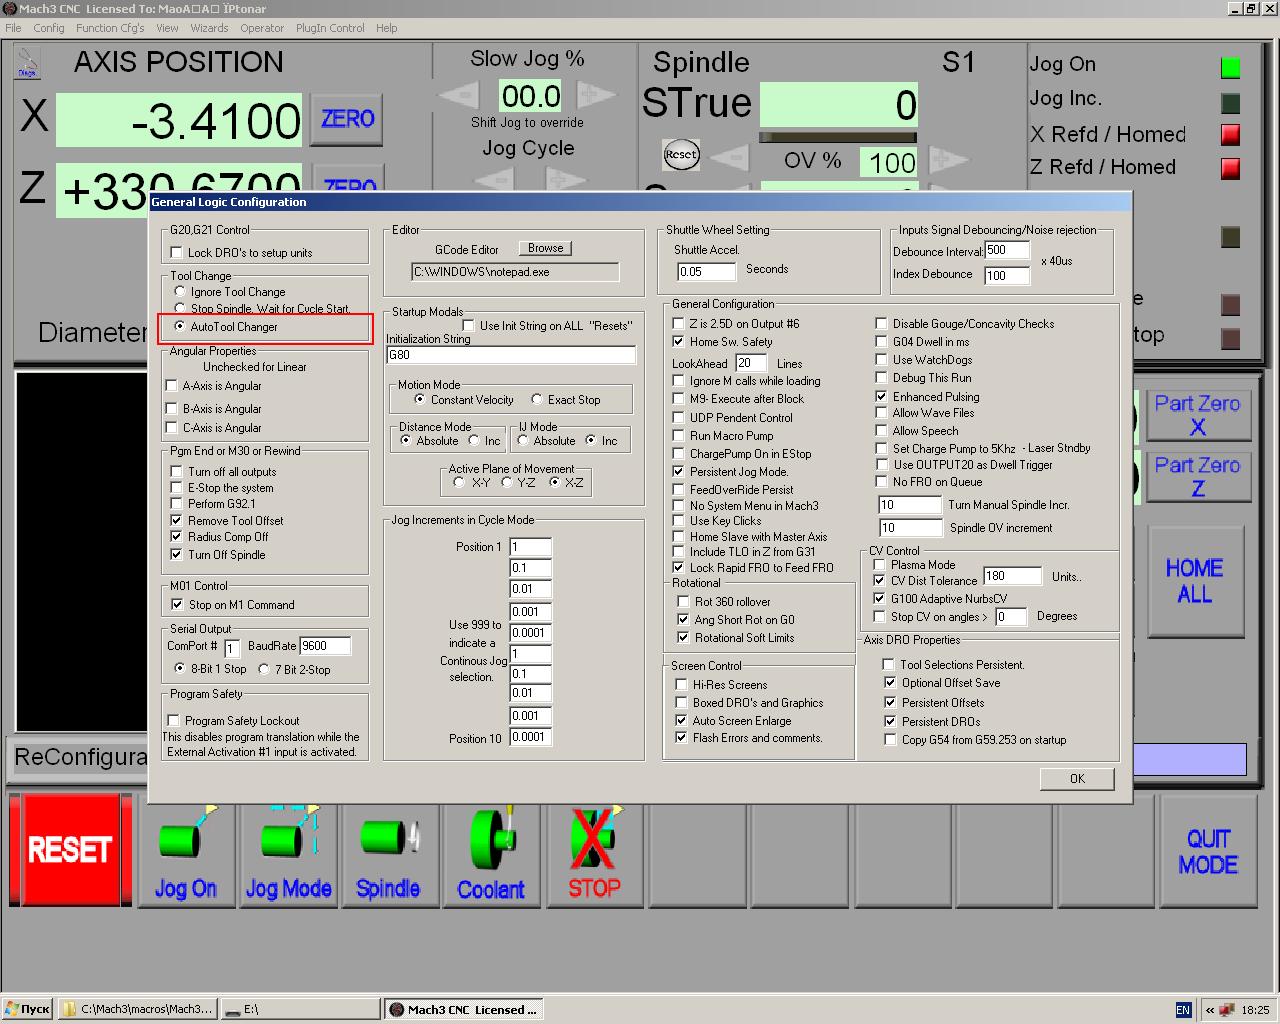This screenshot has width=1280, height=1024.
Task: Open the Config menu
Action: 49,28
